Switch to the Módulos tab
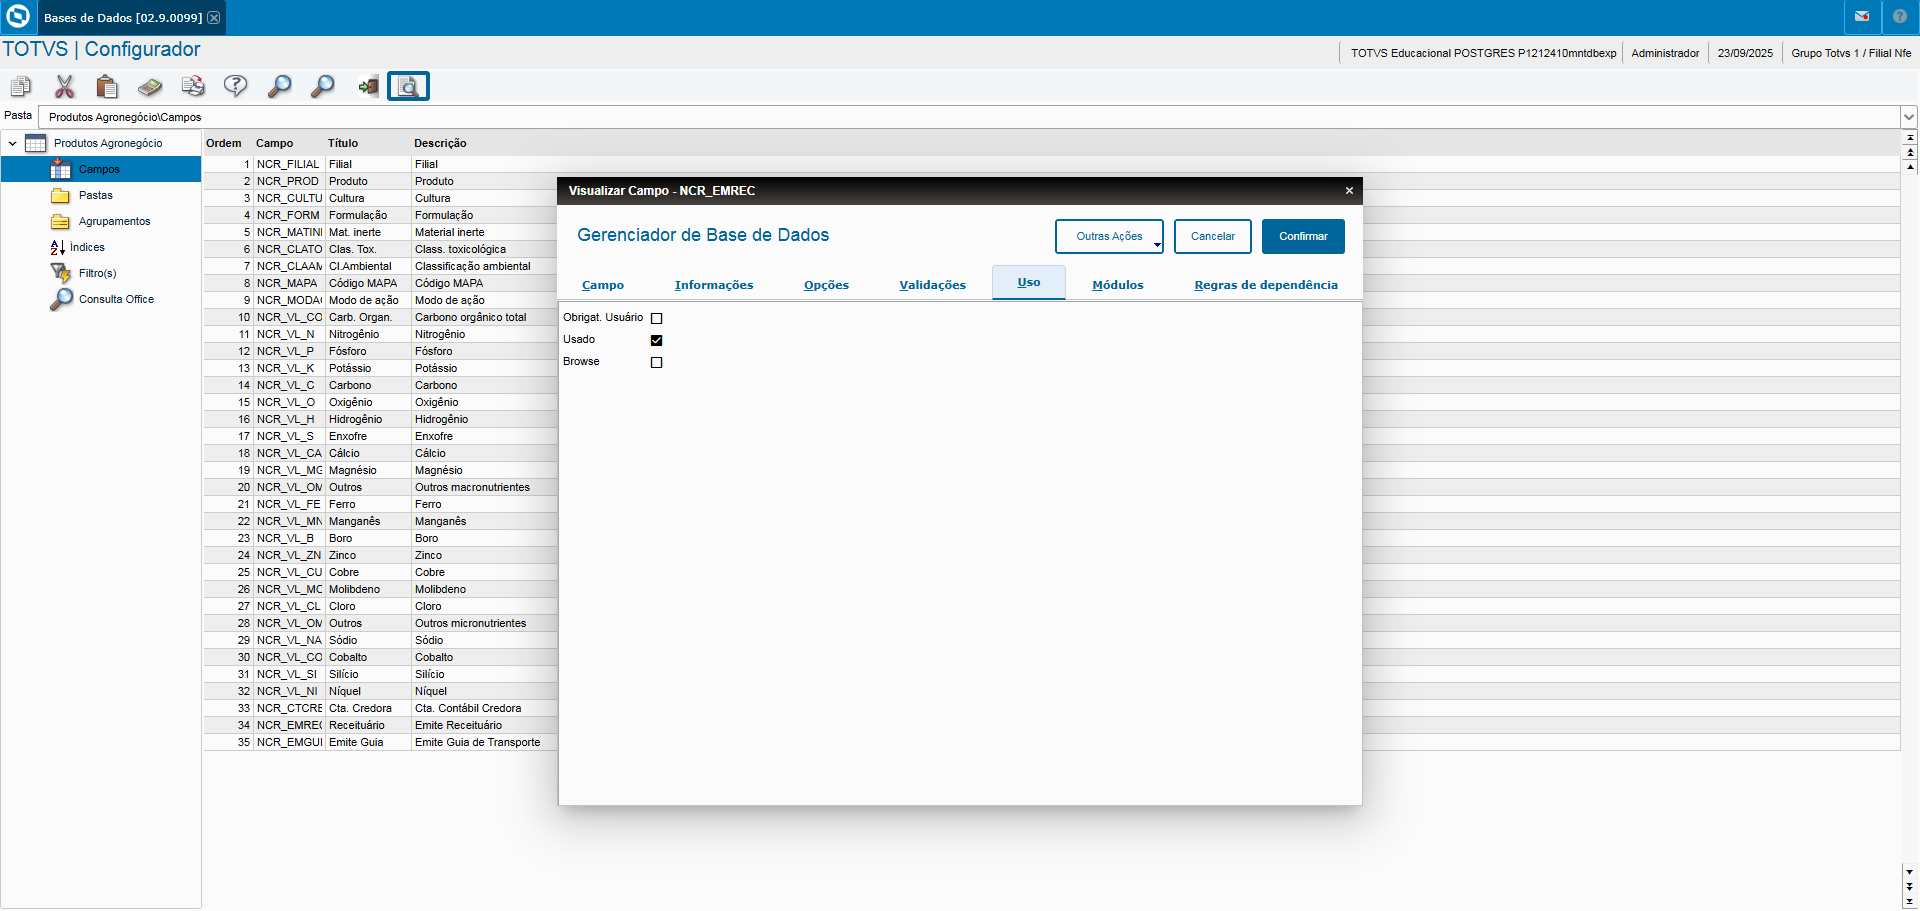This screenshot has width=1920, height=911. click(1118, 285)
